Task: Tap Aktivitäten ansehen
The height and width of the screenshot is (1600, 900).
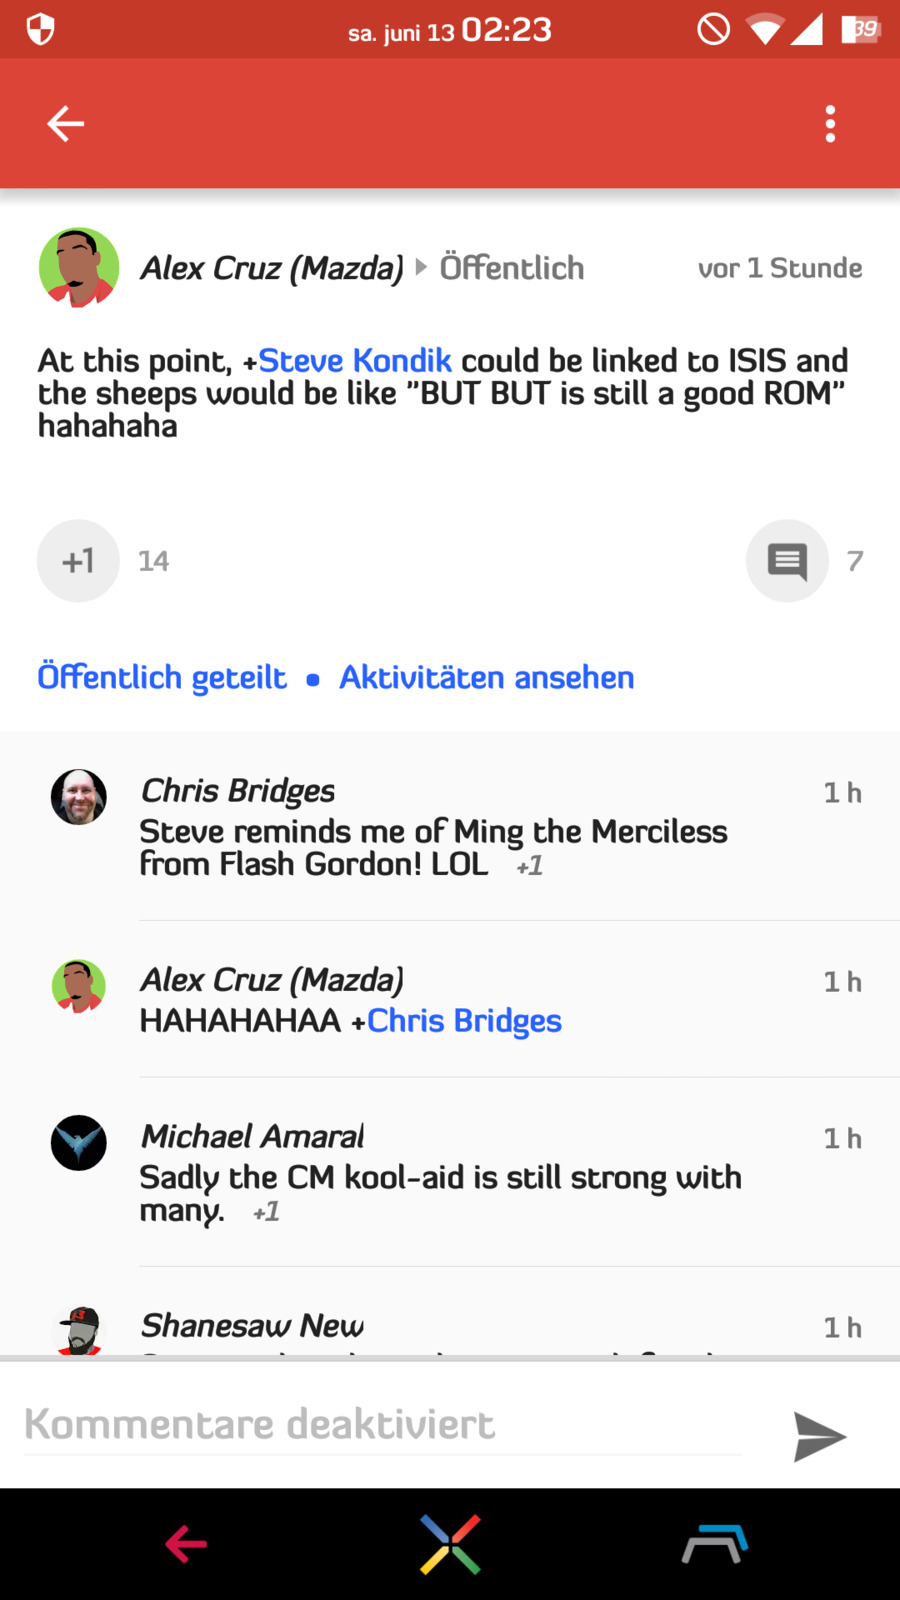Action: tap(486, 677)
